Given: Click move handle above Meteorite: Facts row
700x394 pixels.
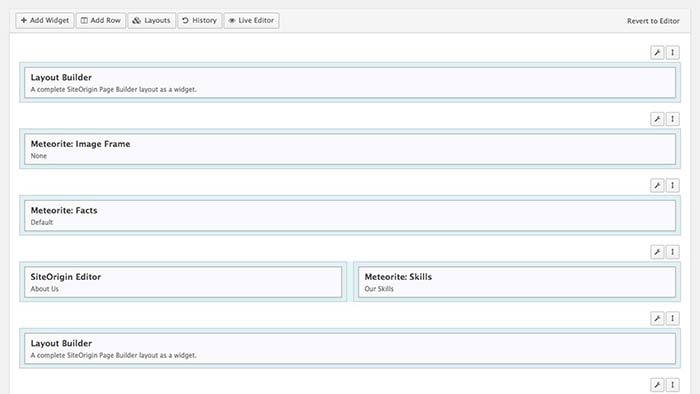Looking at the screenshot, I should click(673, 186).
